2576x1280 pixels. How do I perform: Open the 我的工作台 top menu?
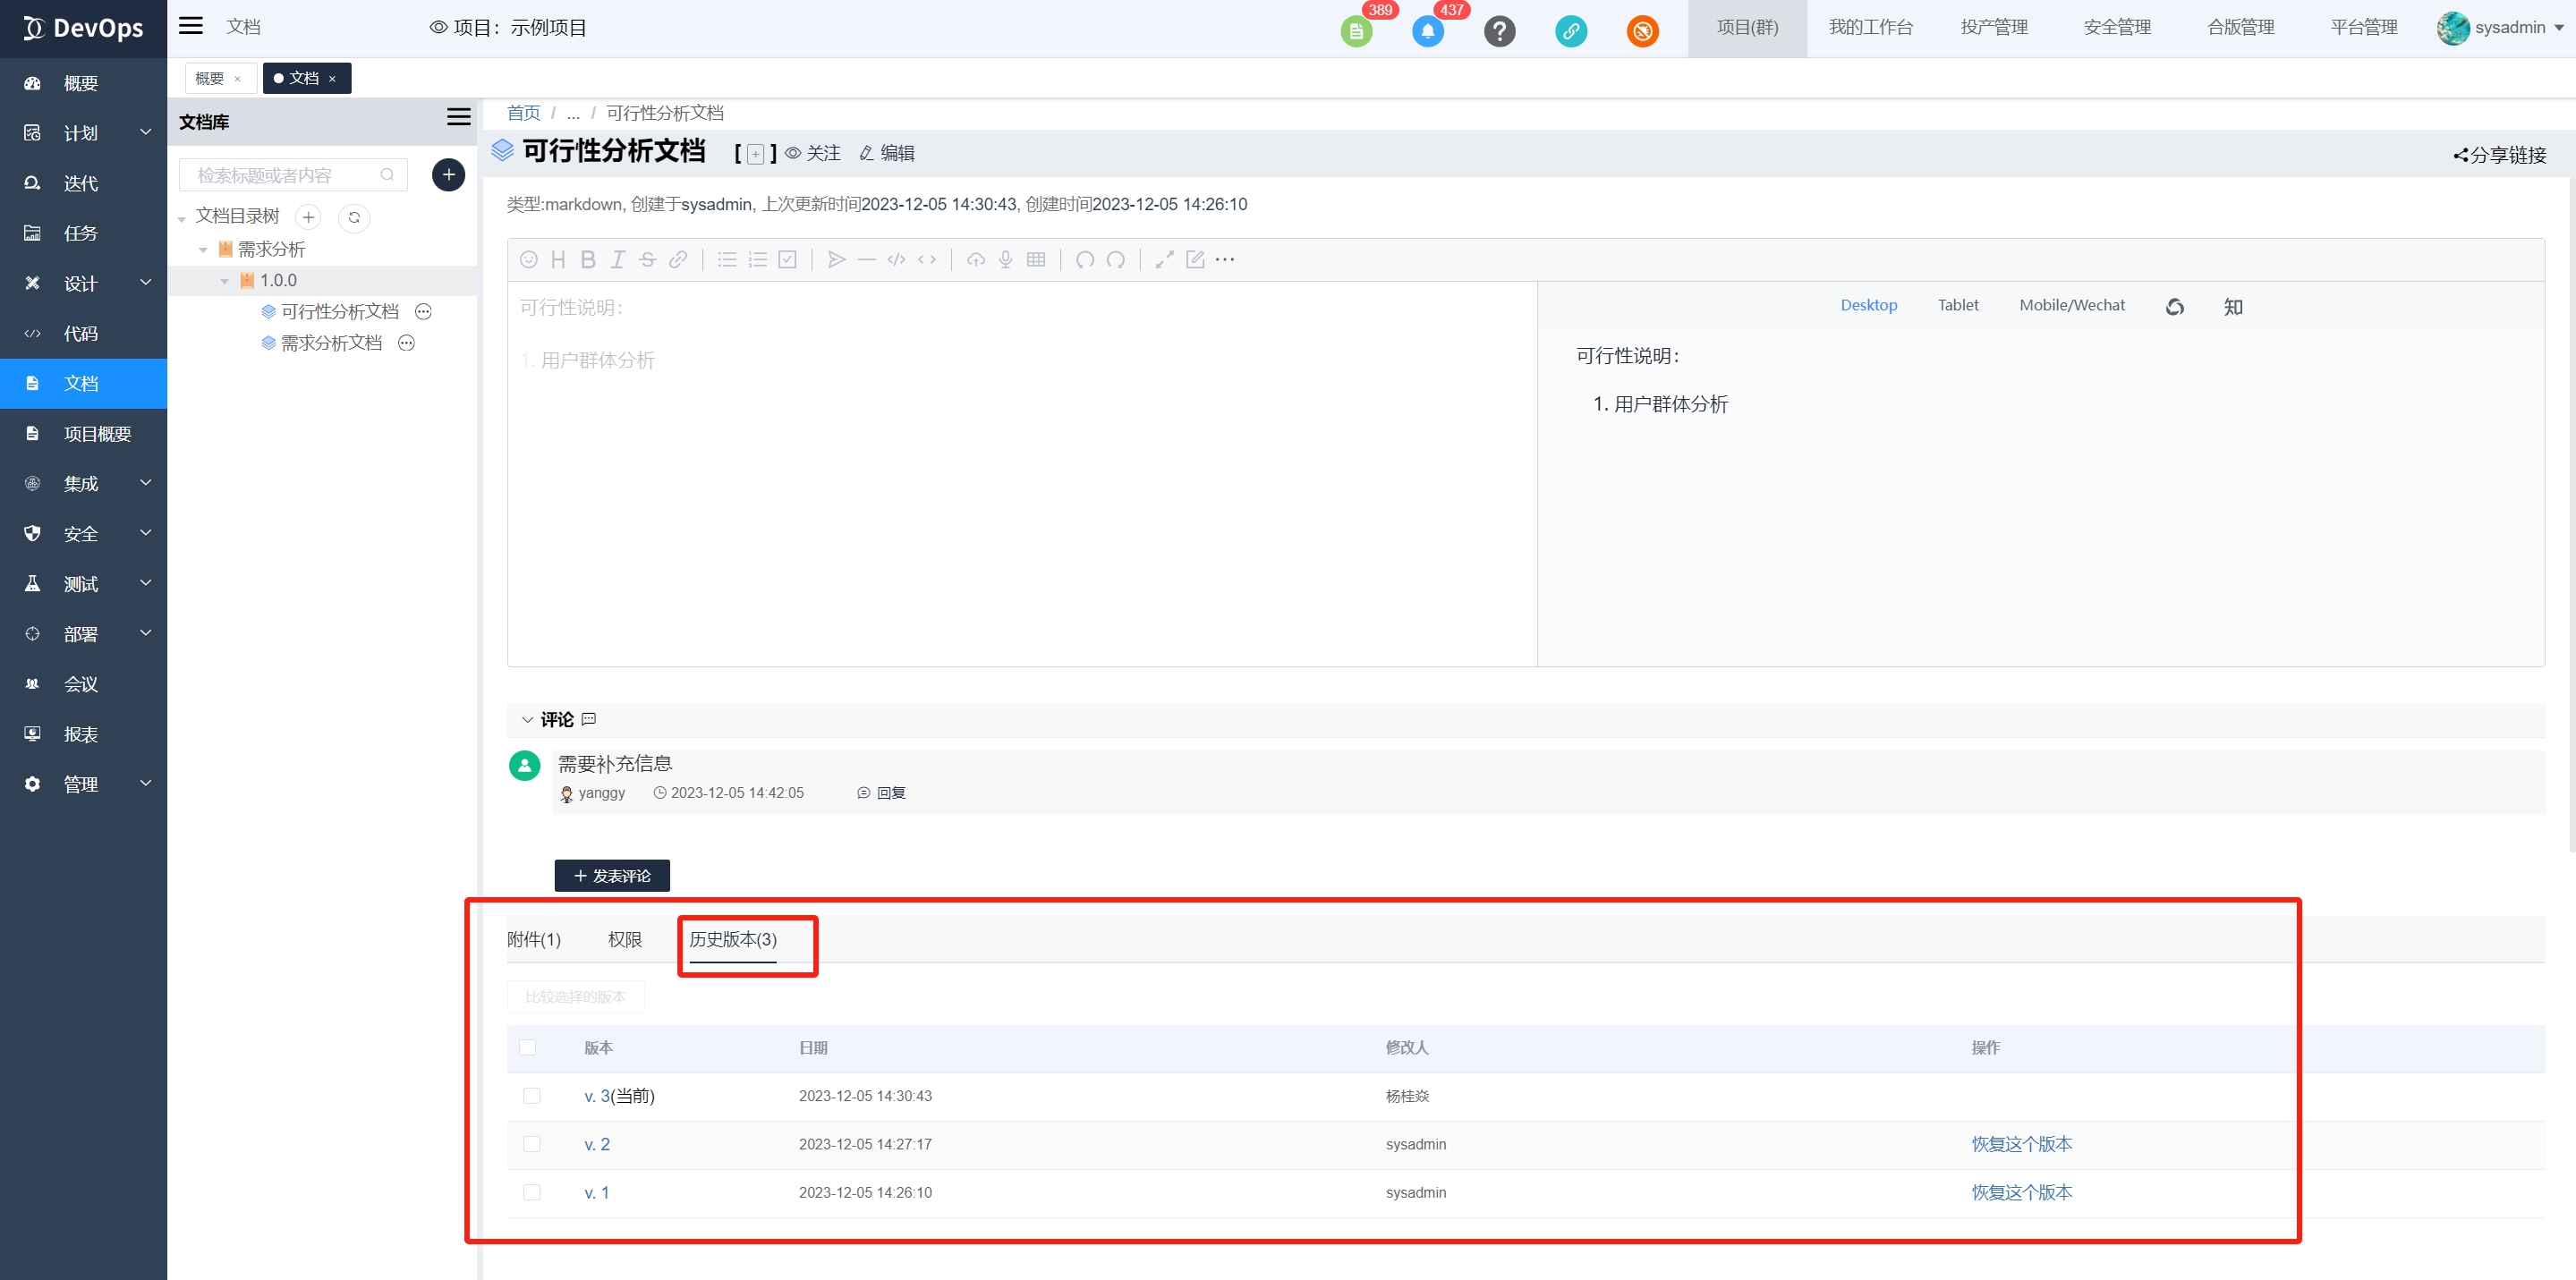(1869, 28)
